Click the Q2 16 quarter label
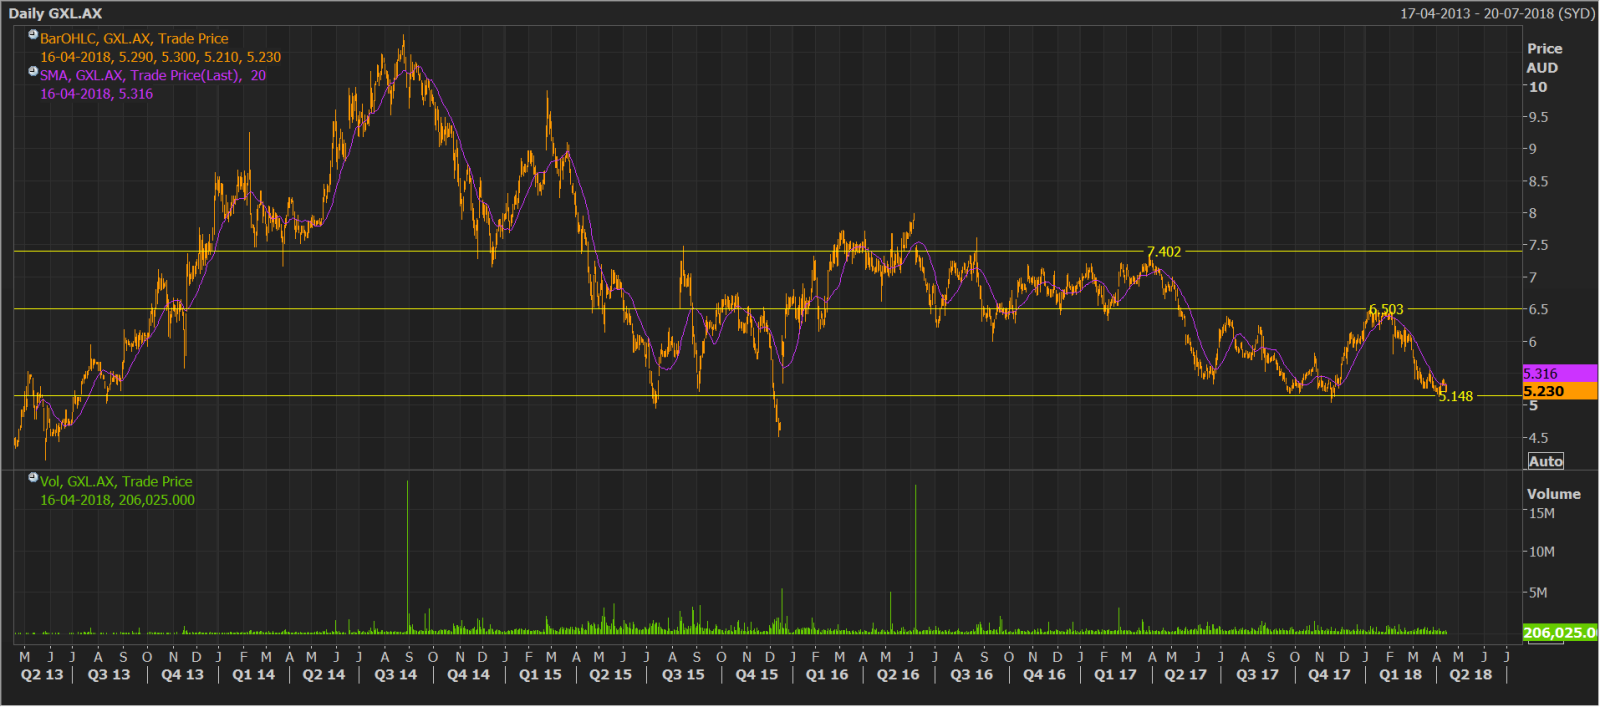1600x707 pixels. [898, 675]
